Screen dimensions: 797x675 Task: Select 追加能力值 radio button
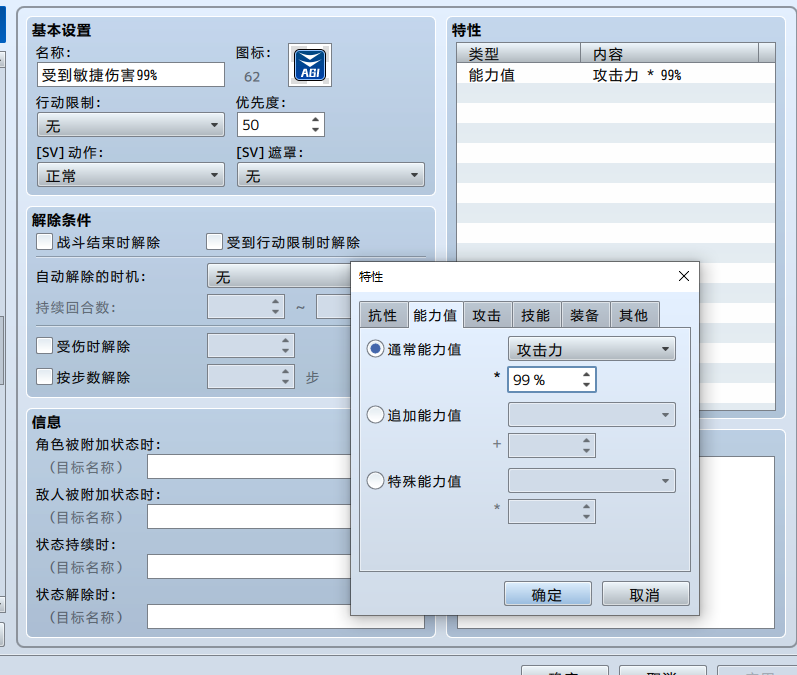click(375, 415)
